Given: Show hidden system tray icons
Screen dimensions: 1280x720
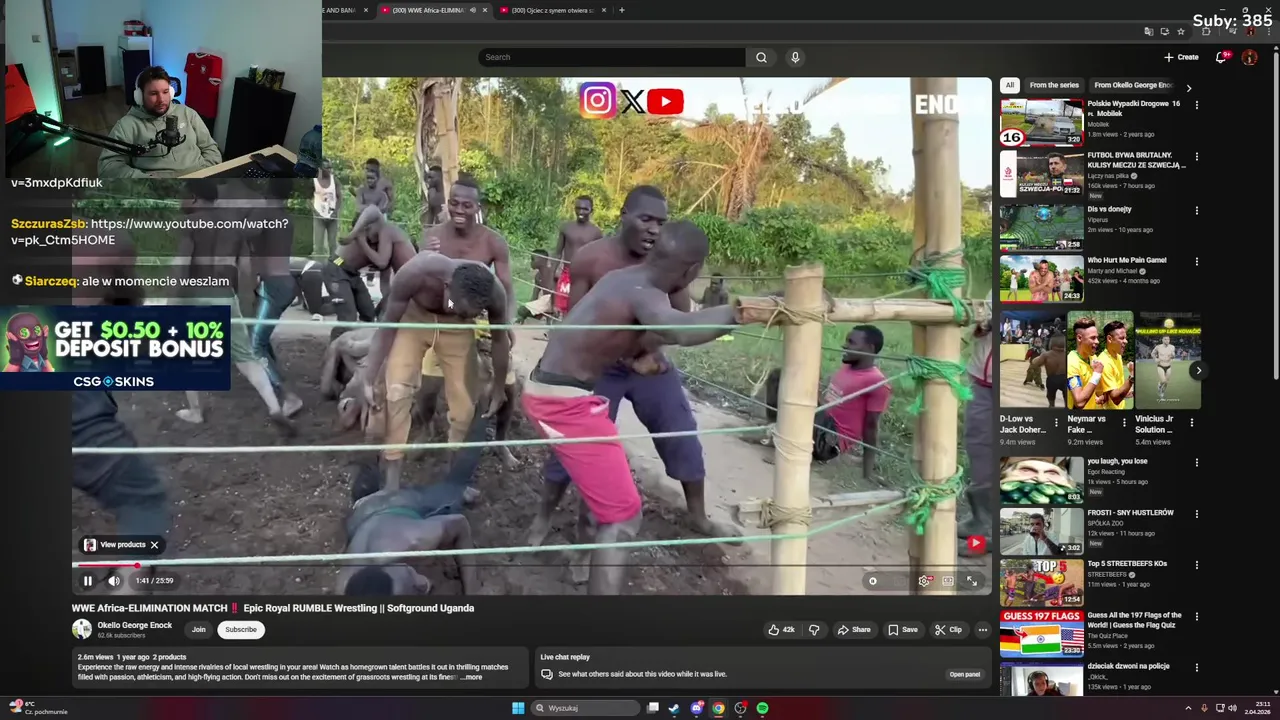Looking at the screenshot, I should pyautogui.click(x=1188, y=708).
